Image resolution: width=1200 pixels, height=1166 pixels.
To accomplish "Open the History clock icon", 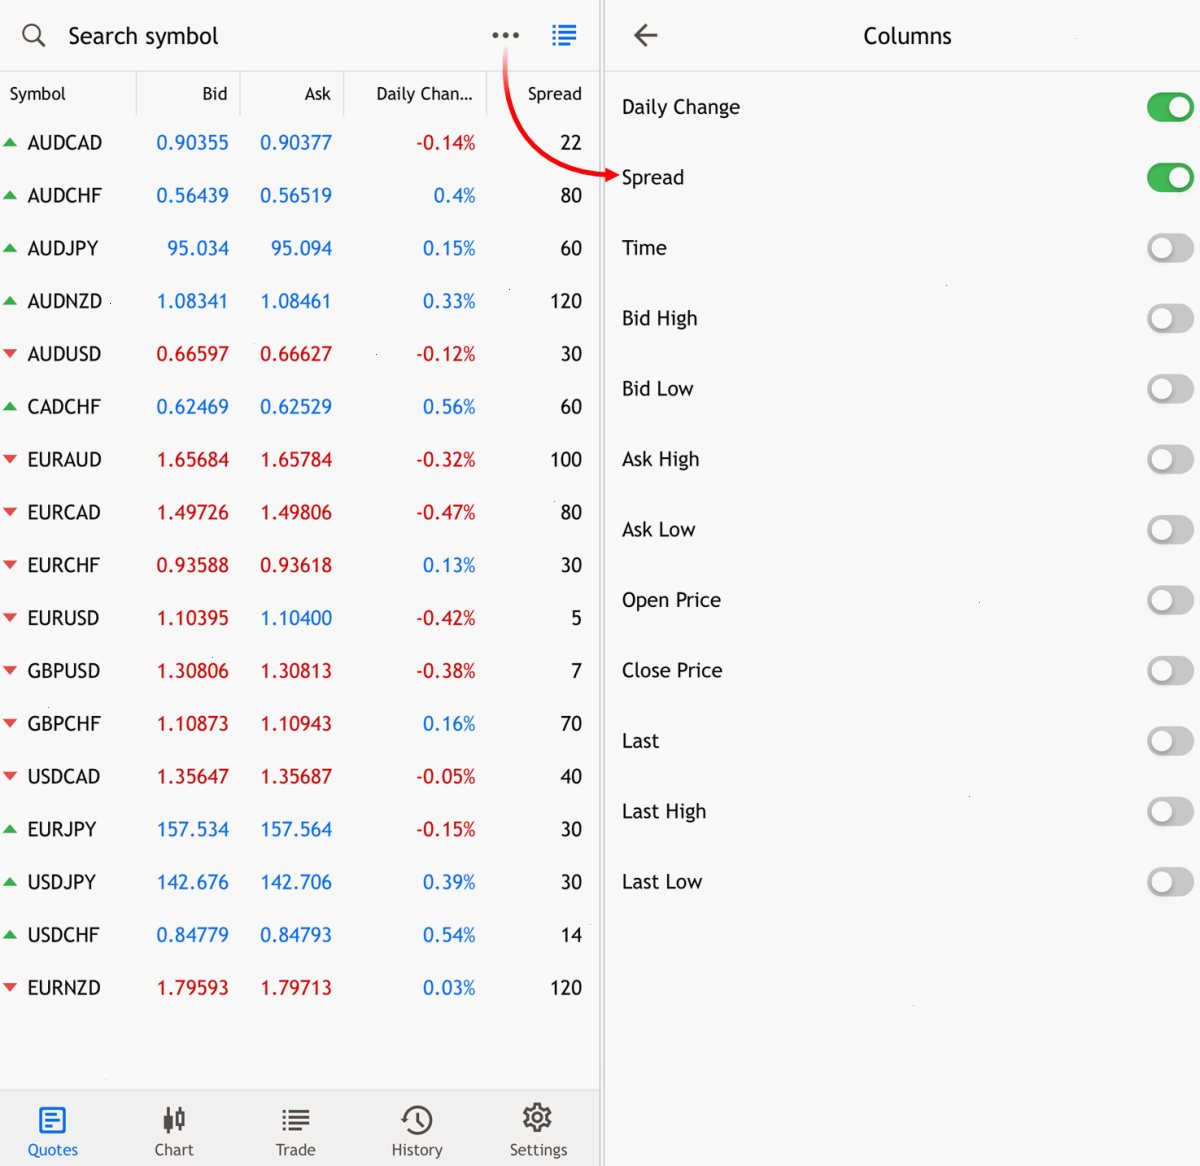I will click(417, 1120).
